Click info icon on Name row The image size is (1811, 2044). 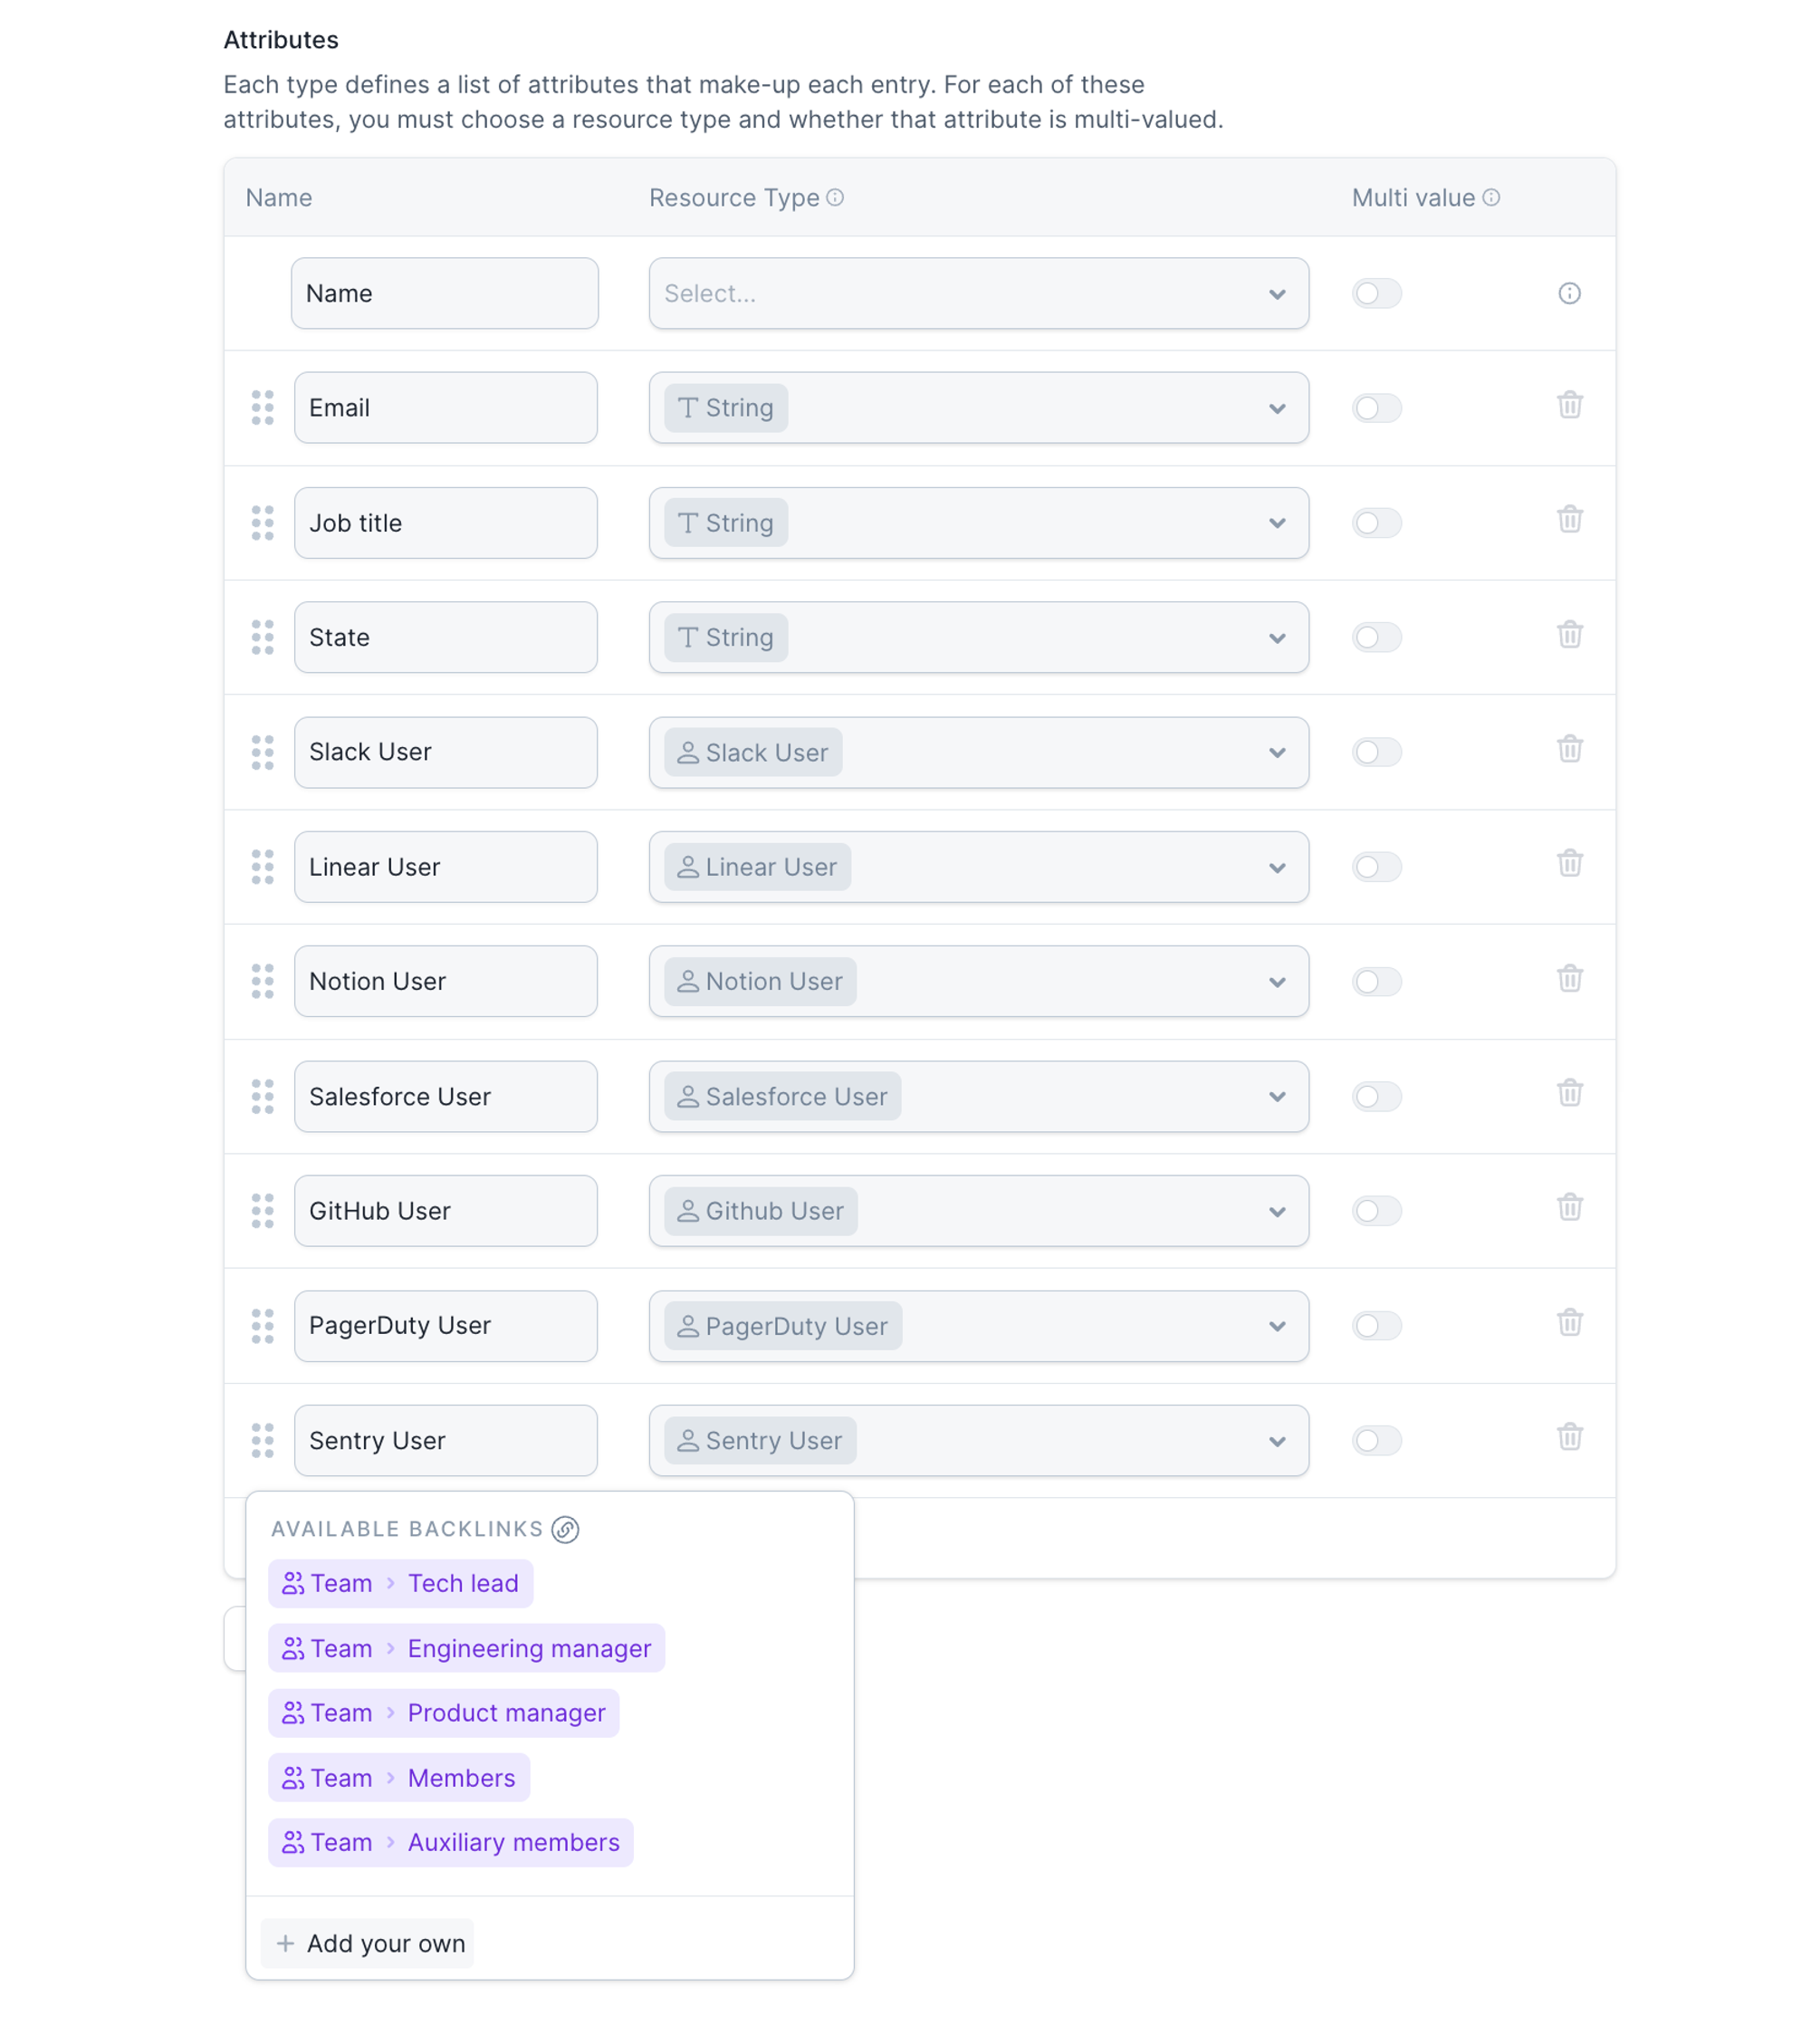pos(1569,293)
